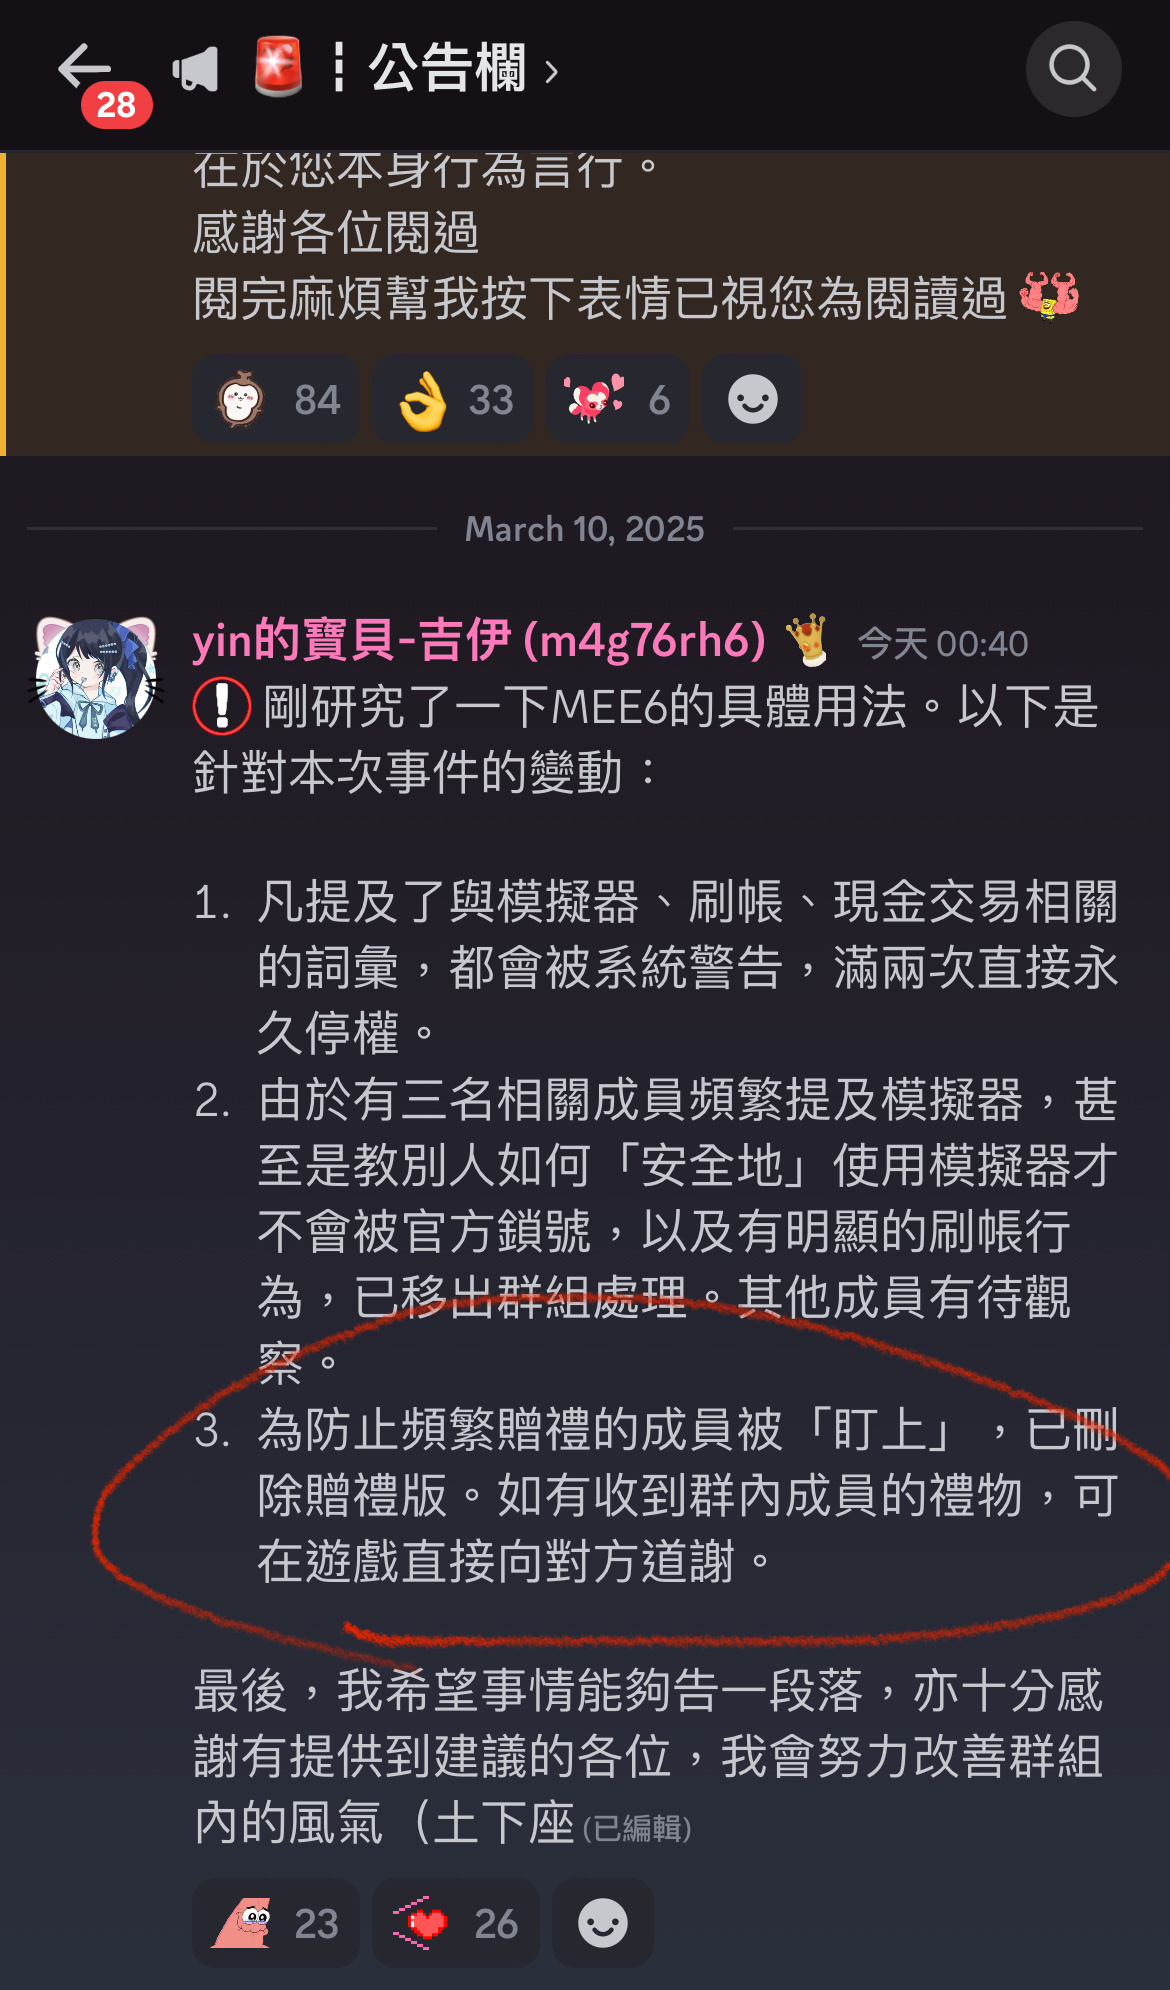Tap the flexing crab emoji in message

[1049, 297]
